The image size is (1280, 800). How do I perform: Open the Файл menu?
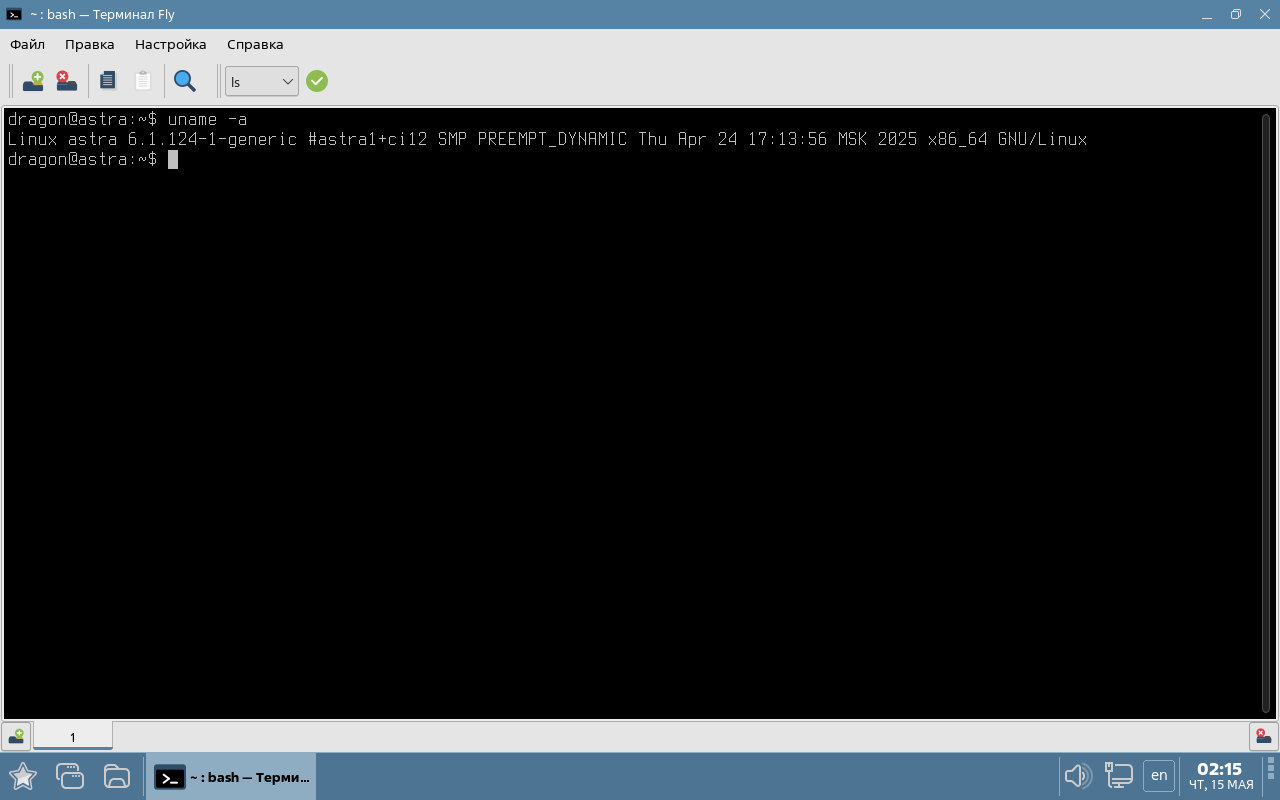pos(28,44)
